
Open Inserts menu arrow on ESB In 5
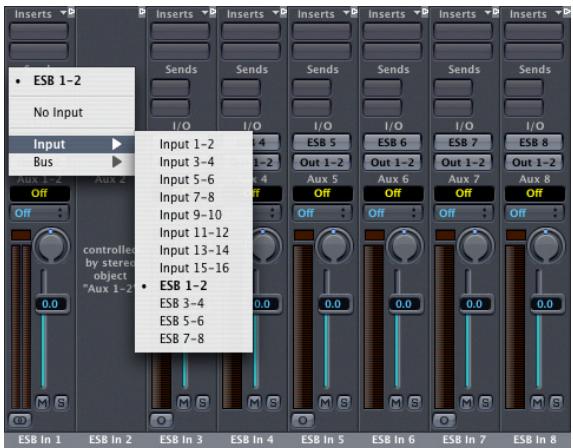click(346, 13)
